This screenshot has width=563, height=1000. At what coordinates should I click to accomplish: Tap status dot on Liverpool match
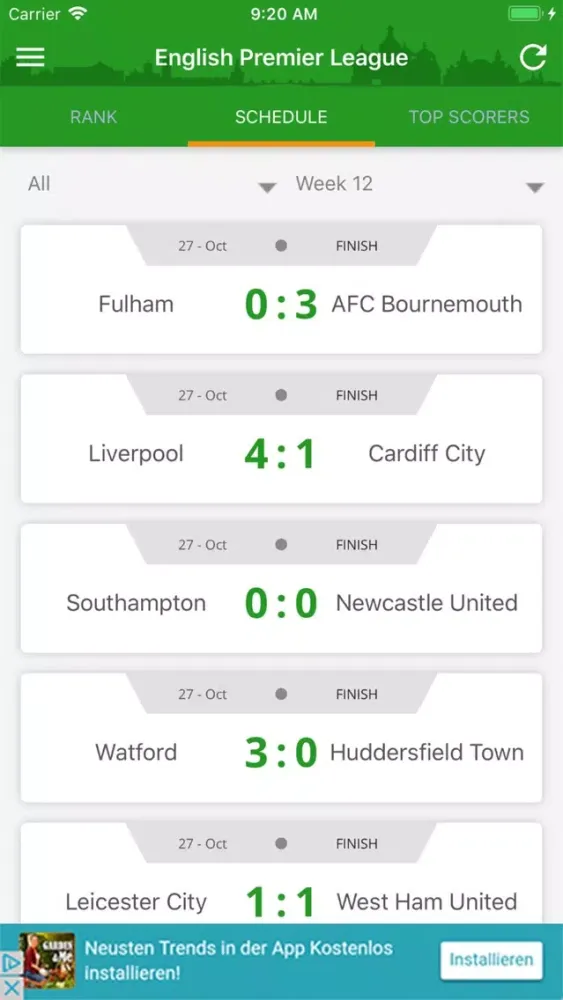coord(281,395)
